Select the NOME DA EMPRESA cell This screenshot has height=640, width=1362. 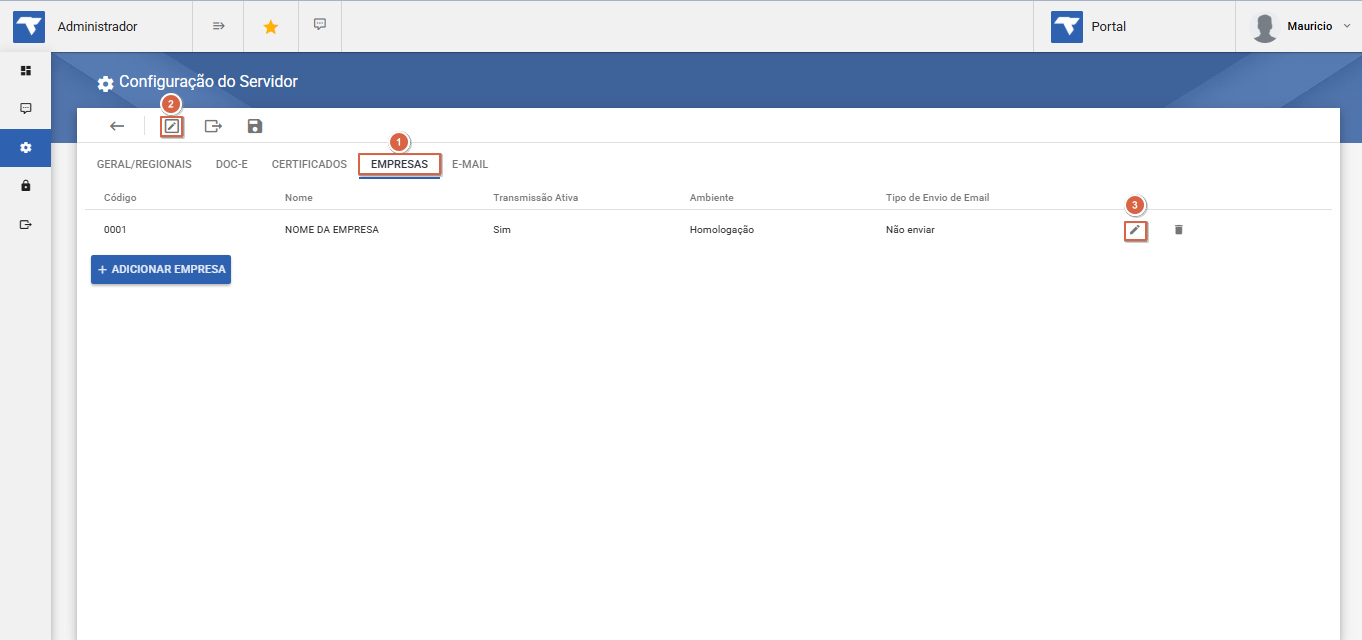click(x=332, y=230)
